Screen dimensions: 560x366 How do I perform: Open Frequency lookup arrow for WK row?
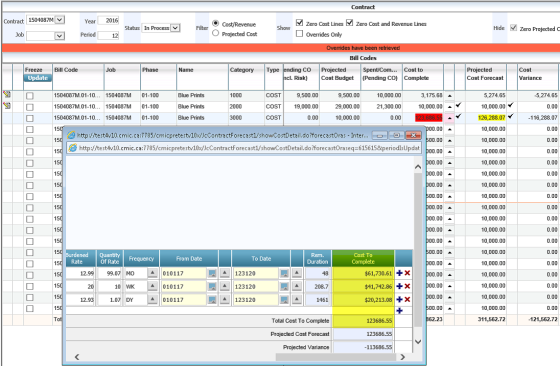pos(152,286)
